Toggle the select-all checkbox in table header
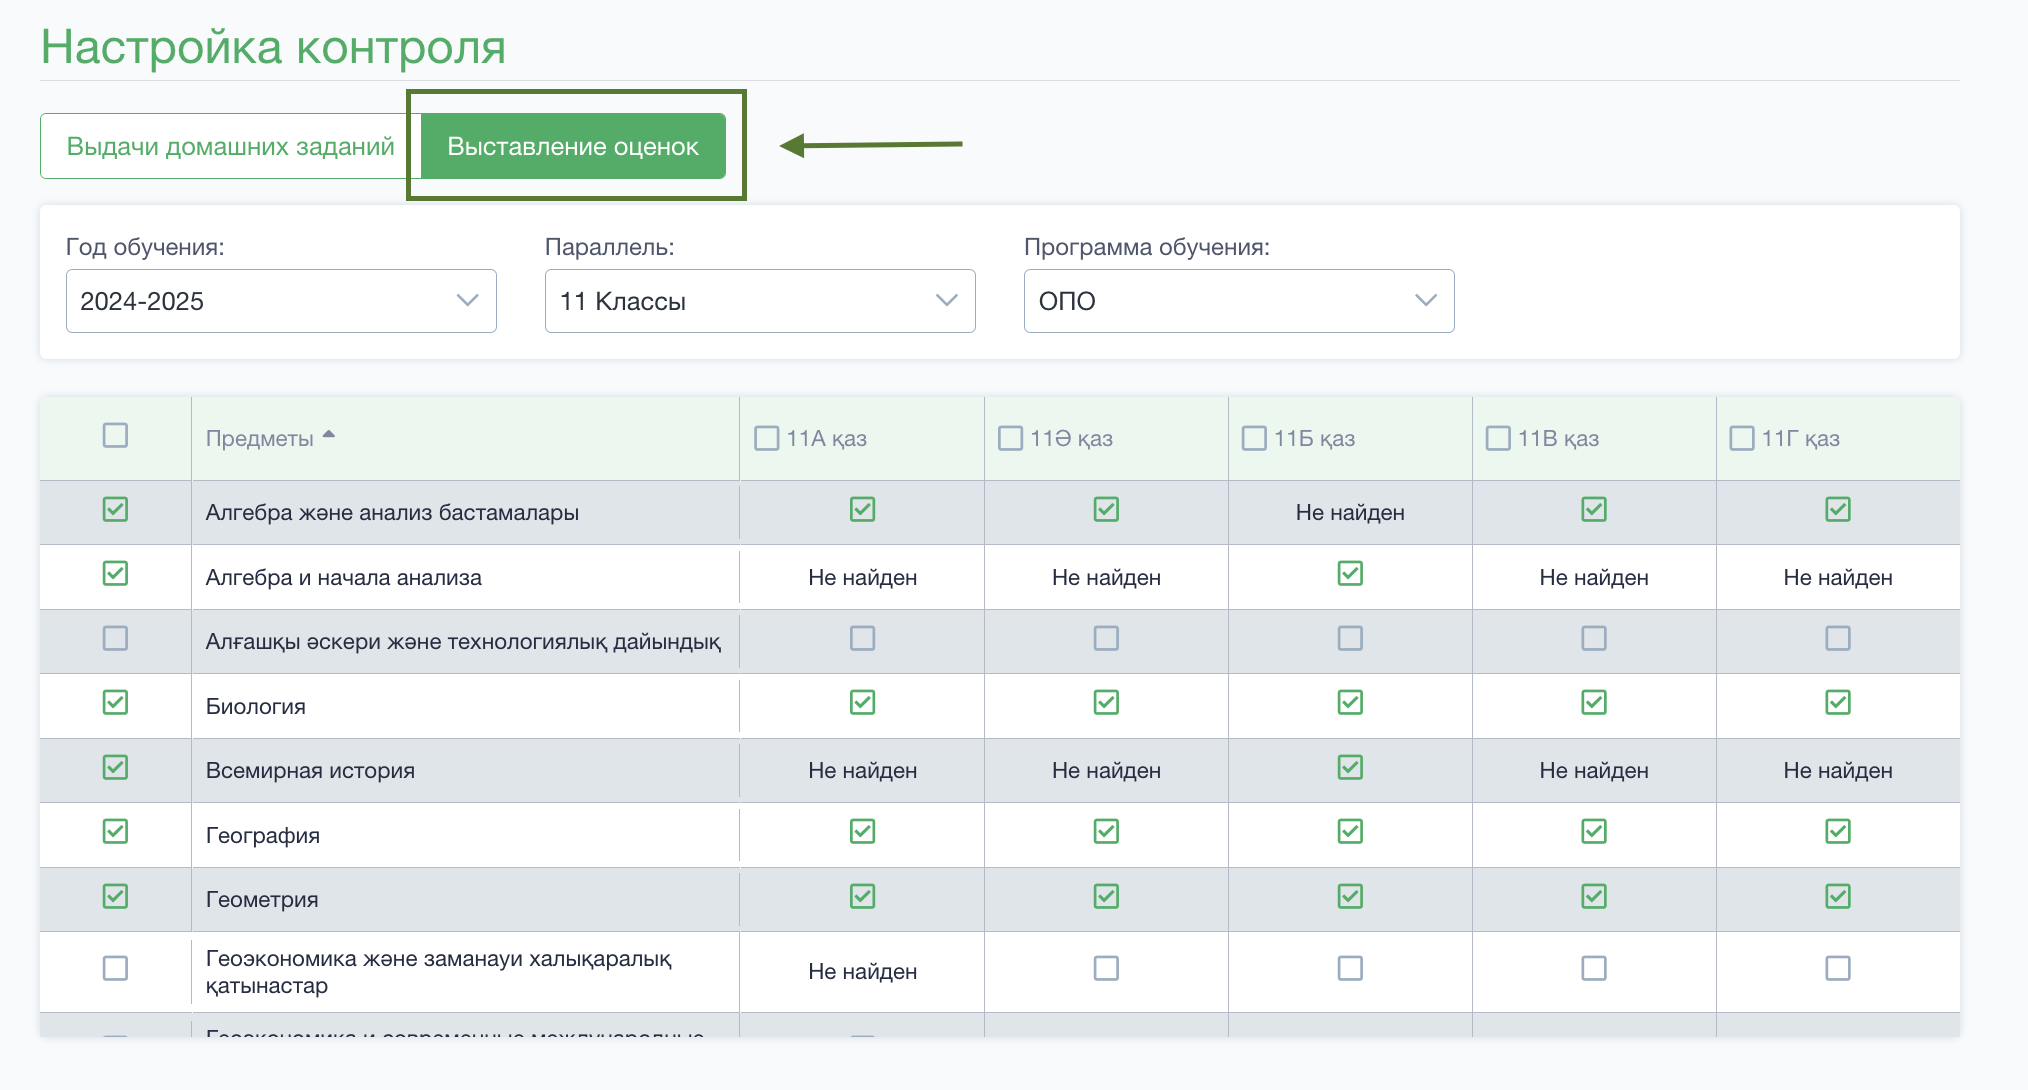Screen dimensions: 2028x1090 tap(115, 435)
